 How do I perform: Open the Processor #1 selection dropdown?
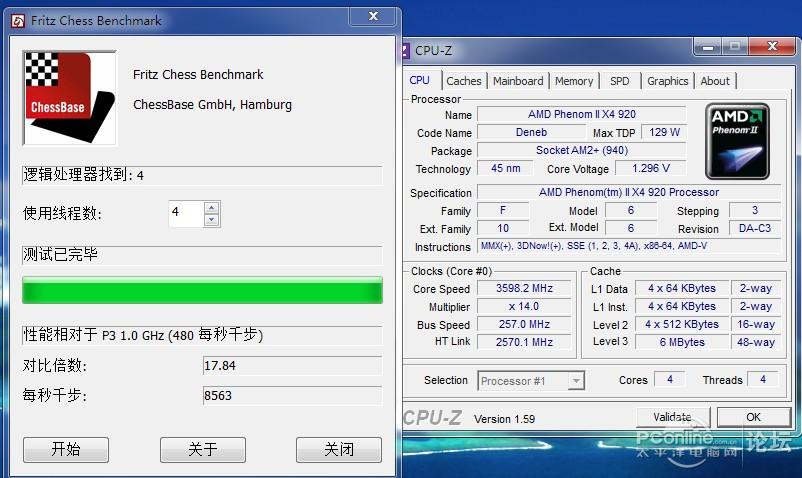(531, 381)
